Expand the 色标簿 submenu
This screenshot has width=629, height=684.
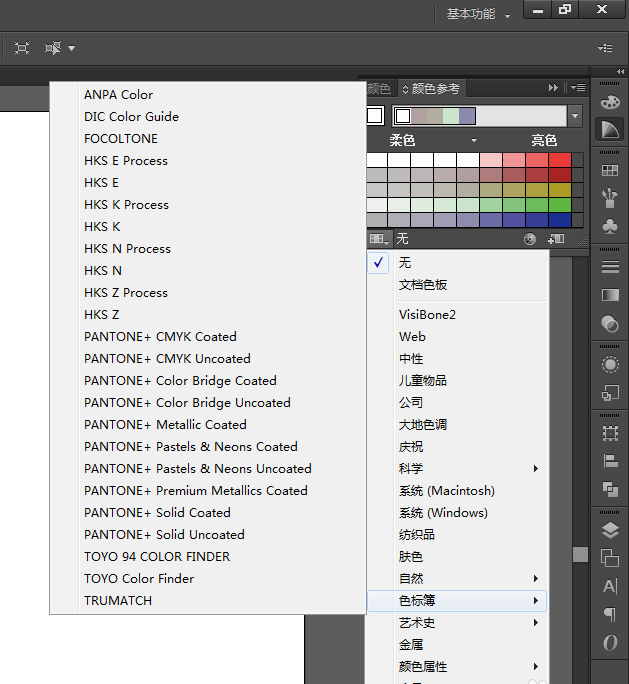pos(458,601)
